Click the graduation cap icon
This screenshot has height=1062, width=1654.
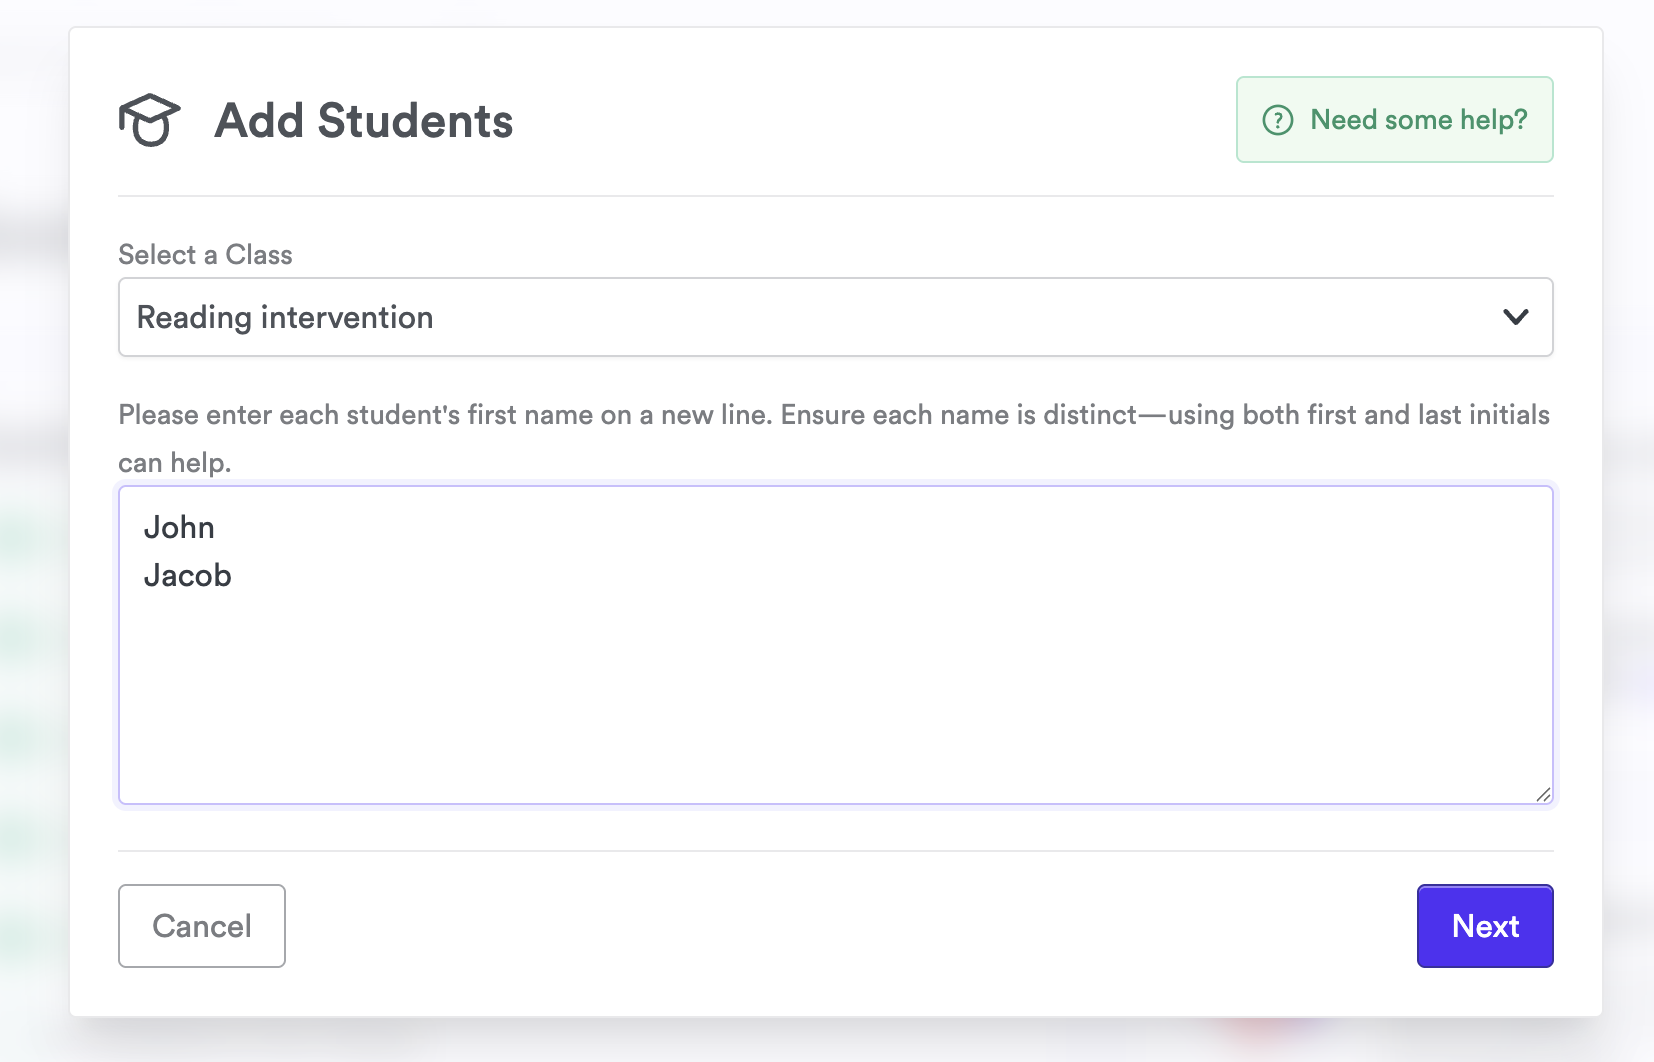coord(149,120)
